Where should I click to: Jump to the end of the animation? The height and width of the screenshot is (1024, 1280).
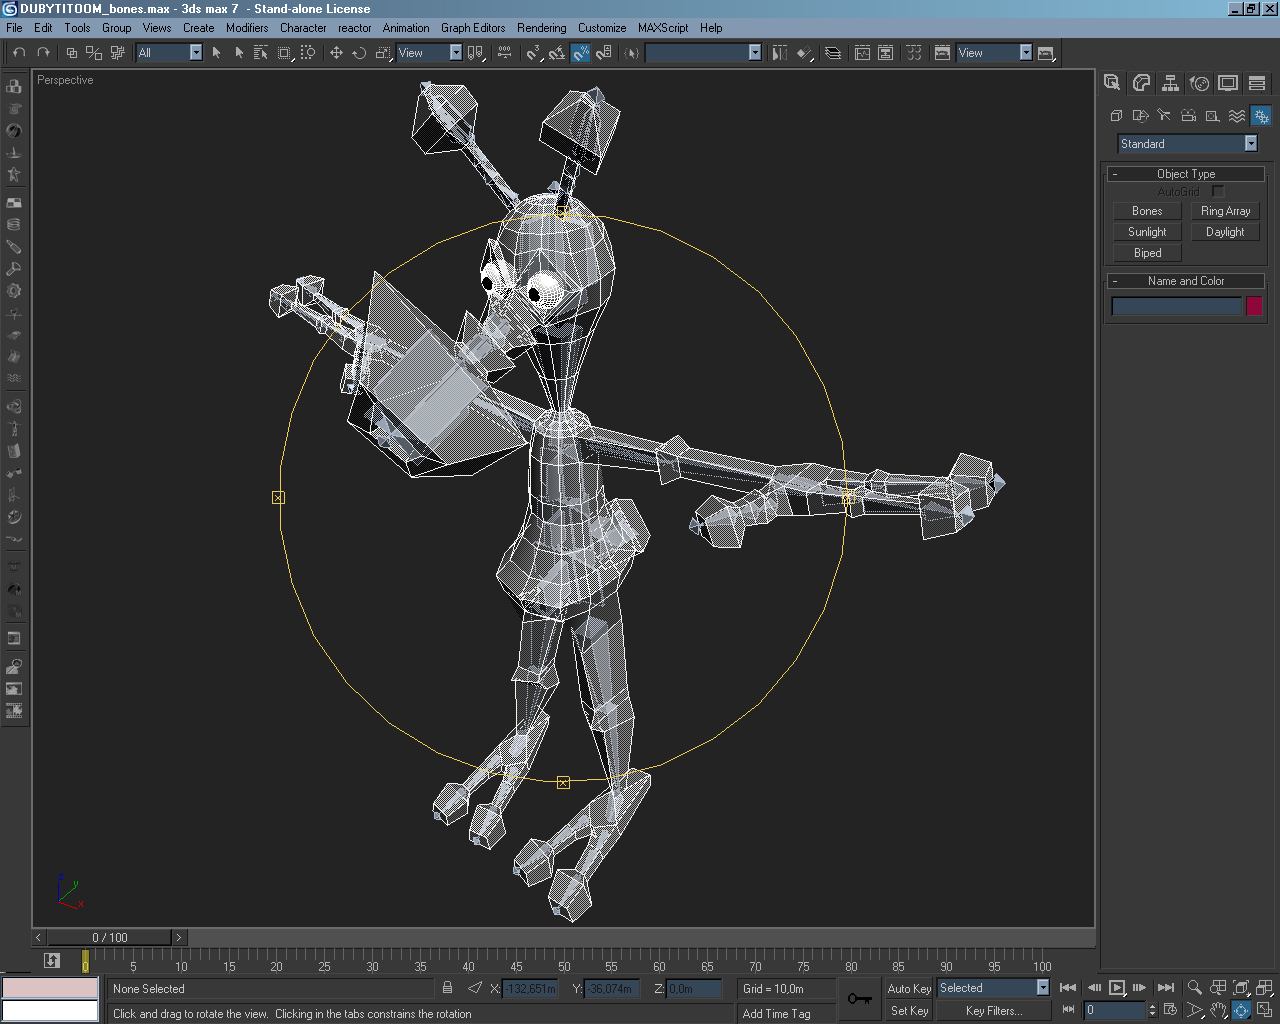point(1166,988)
